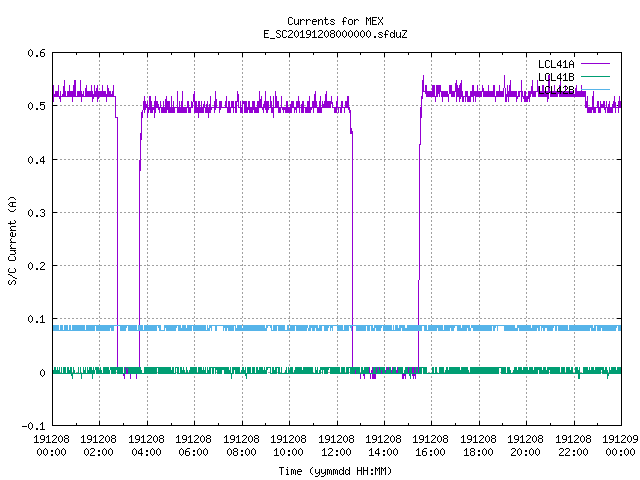Click the 191209 00:00 x-axis label
This screenshot has height=480, width=640.
pyautogui.click(x=620, y=445)
